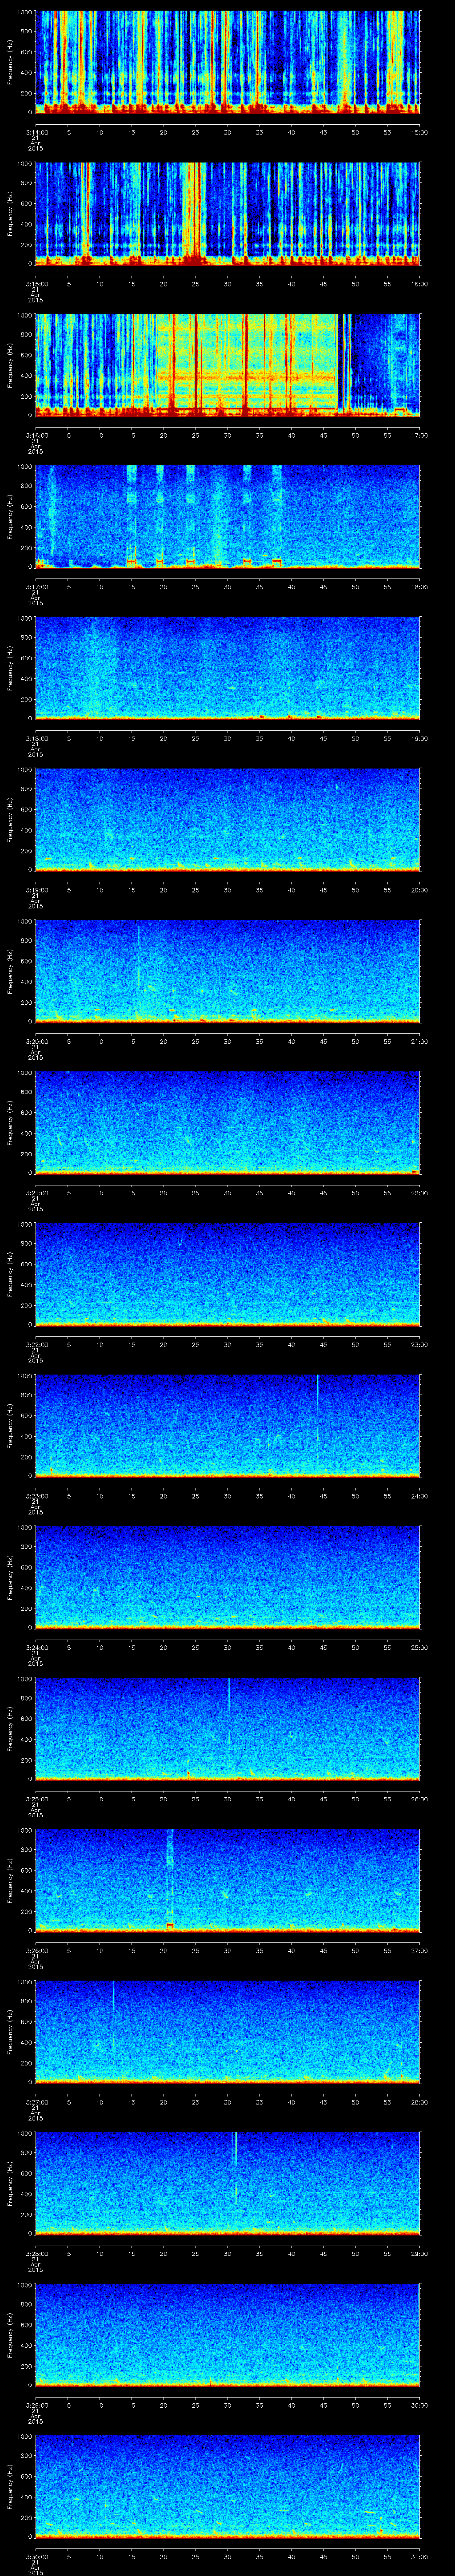The height and width of the screenshot is (2576, 455).
Task: Click the vertical spike in the 3:23:00 spectrogram
Action: (318, 1408)
